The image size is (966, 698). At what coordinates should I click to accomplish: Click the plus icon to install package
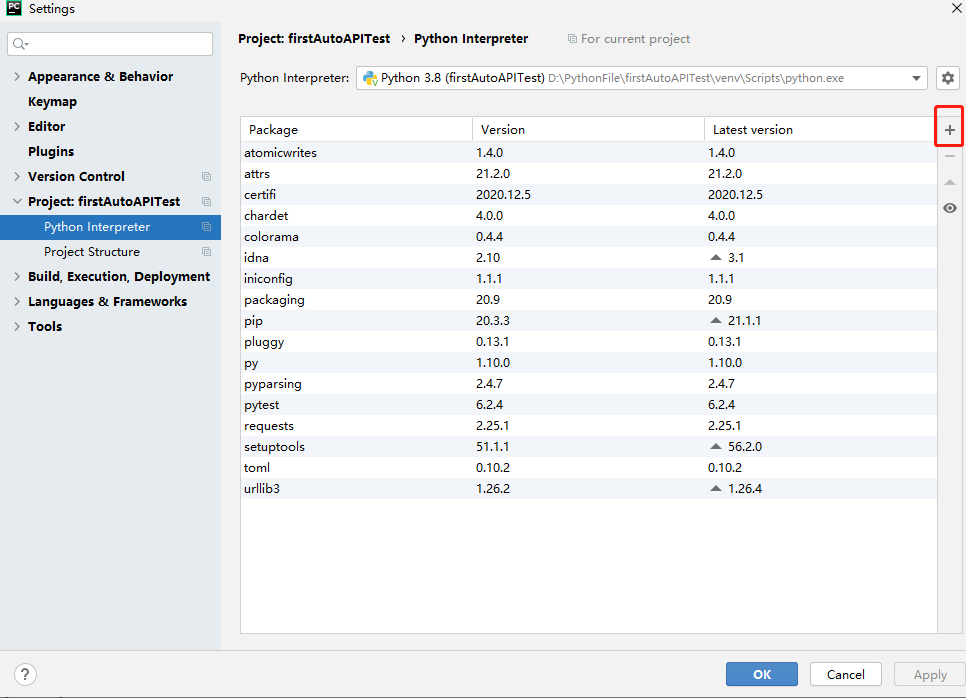(x=949, y=130)
